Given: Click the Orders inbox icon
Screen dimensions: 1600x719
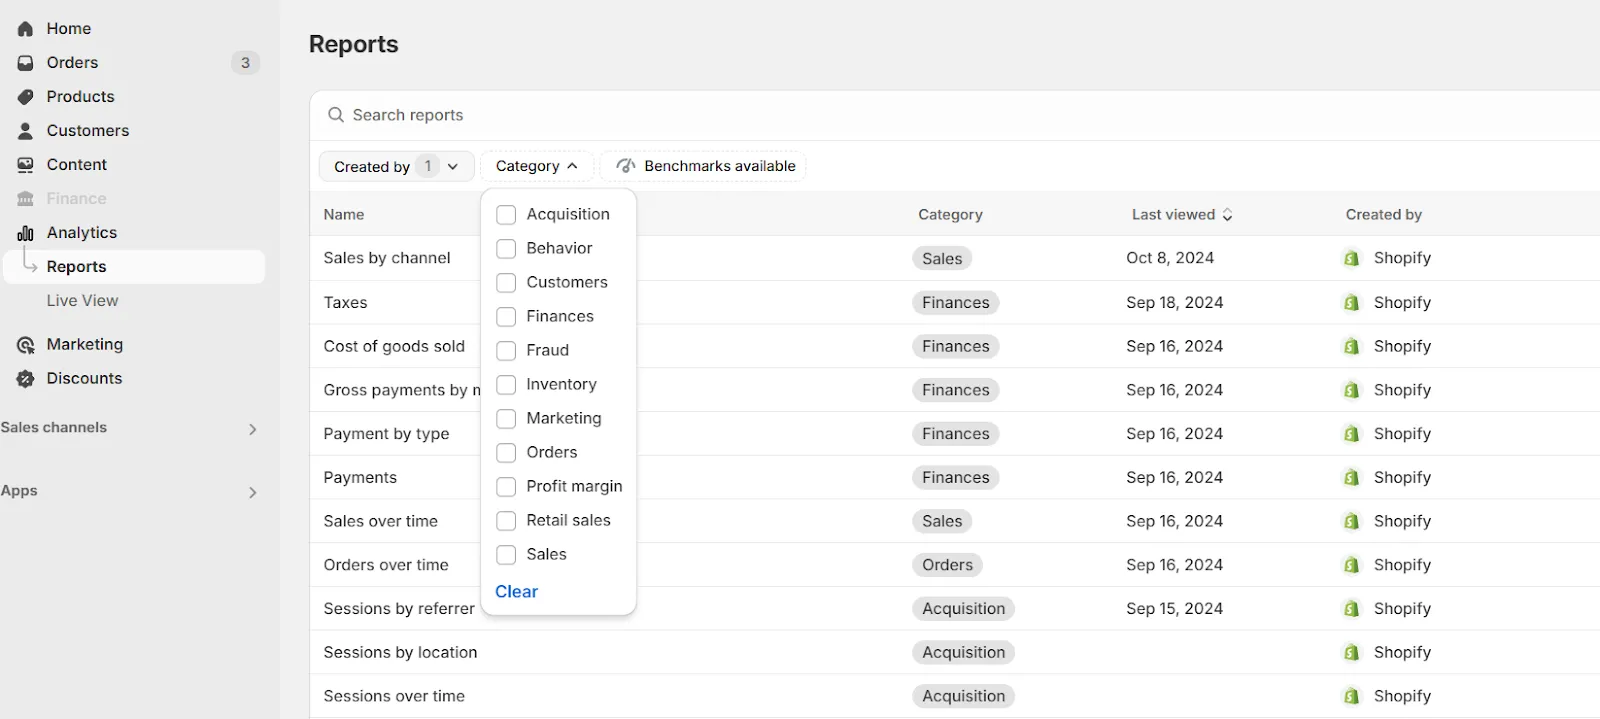Looking at the screenshot, I should click(x=25, y=63).
